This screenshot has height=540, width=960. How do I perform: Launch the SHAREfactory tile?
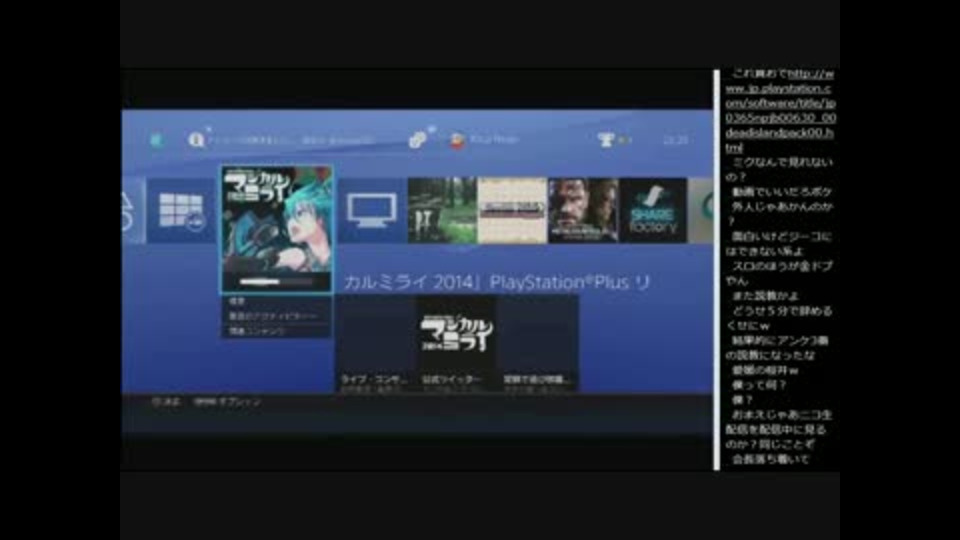pos(653,211)
